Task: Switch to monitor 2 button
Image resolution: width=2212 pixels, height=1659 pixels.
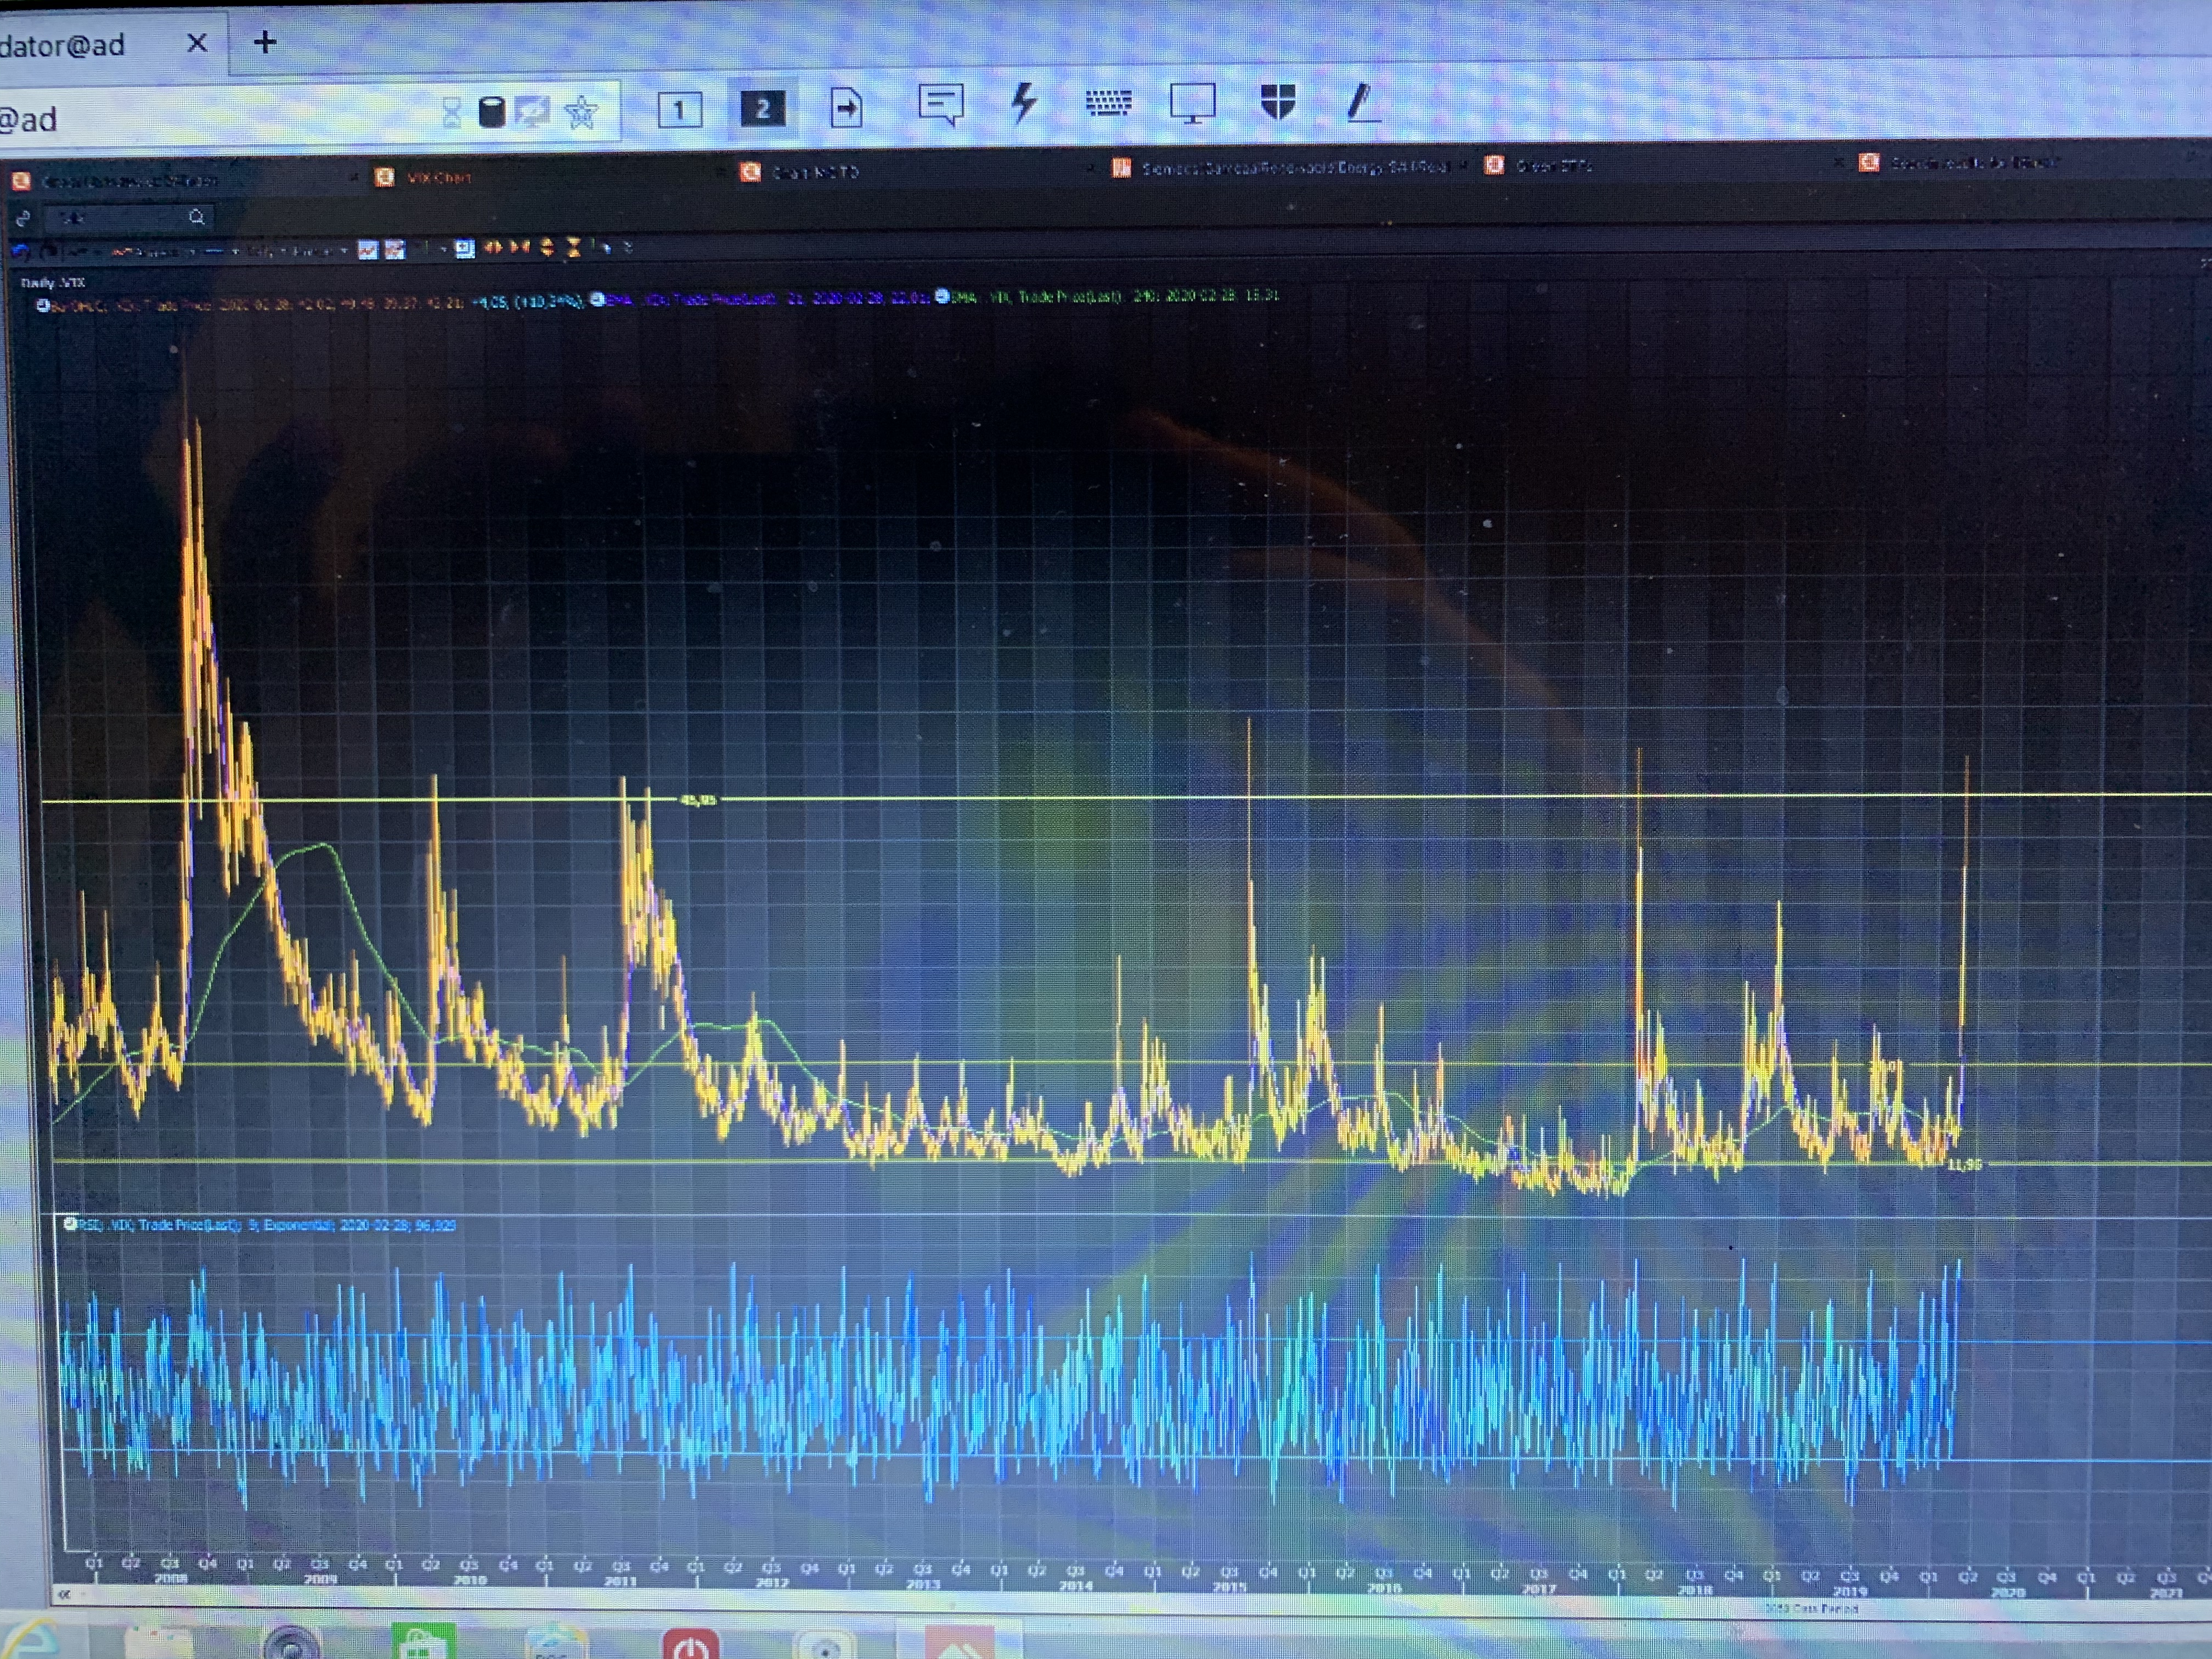Action: click(762, 108)
